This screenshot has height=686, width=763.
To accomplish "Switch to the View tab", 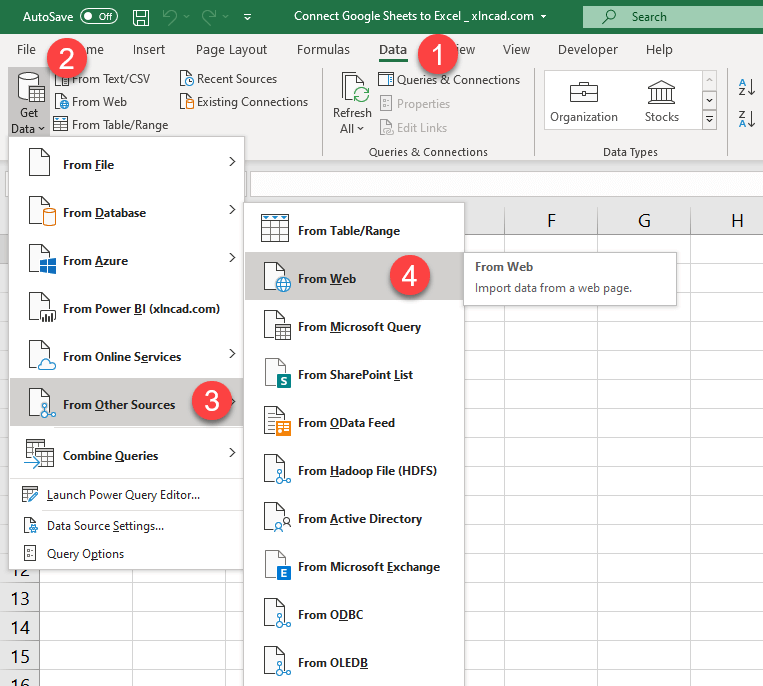I will click(516, 50).
